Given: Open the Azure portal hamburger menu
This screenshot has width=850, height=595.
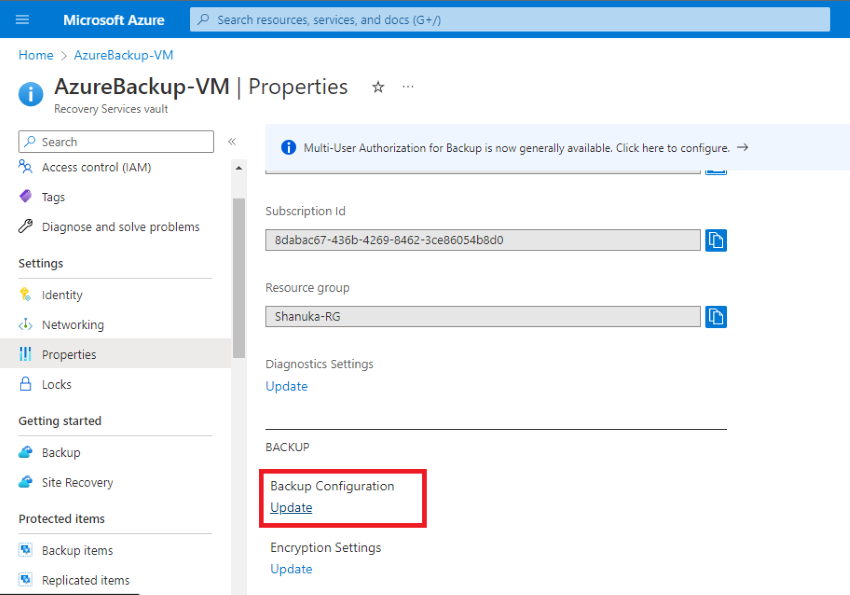Looking at the screenshot, I should [x=22, y=19].
